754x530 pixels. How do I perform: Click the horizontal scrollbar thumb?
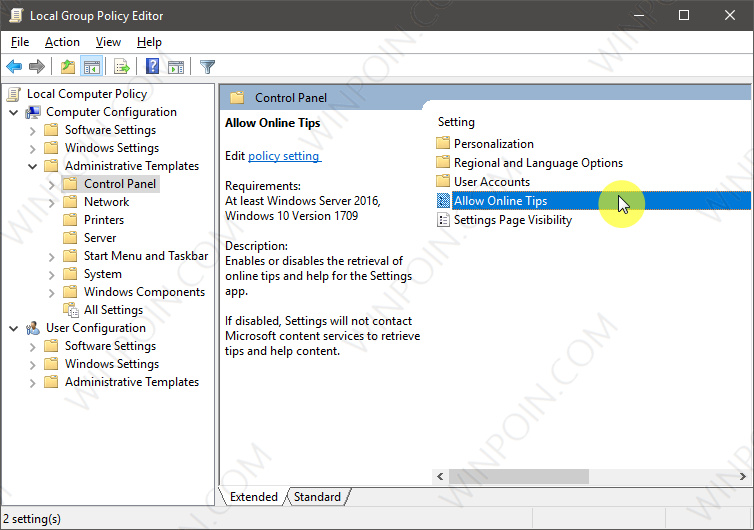(519, 476)
